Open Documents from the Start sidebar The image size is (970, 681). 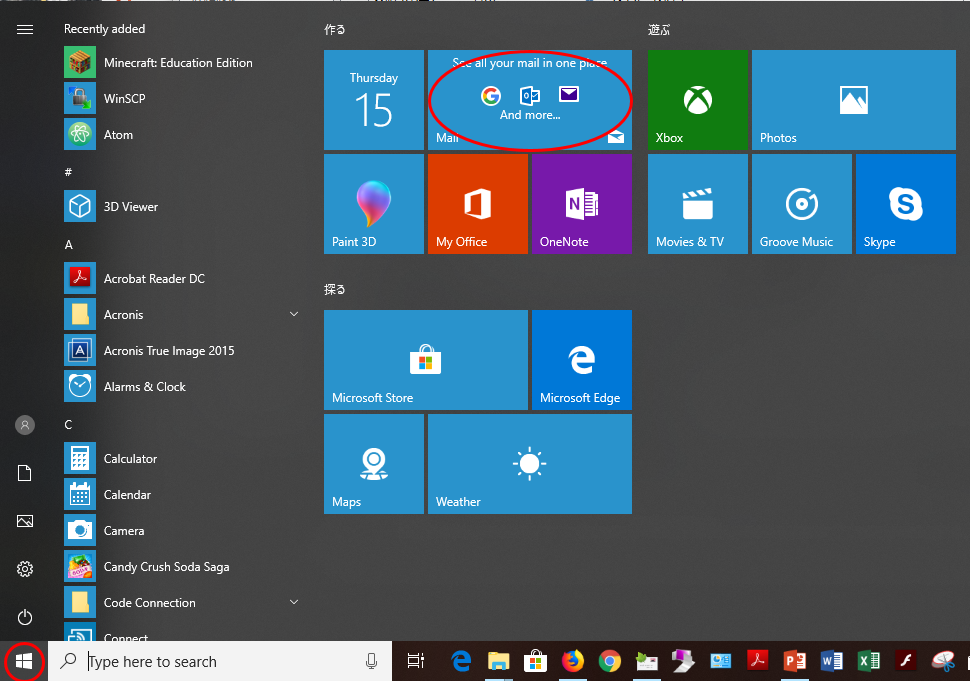tap(25, 473)
